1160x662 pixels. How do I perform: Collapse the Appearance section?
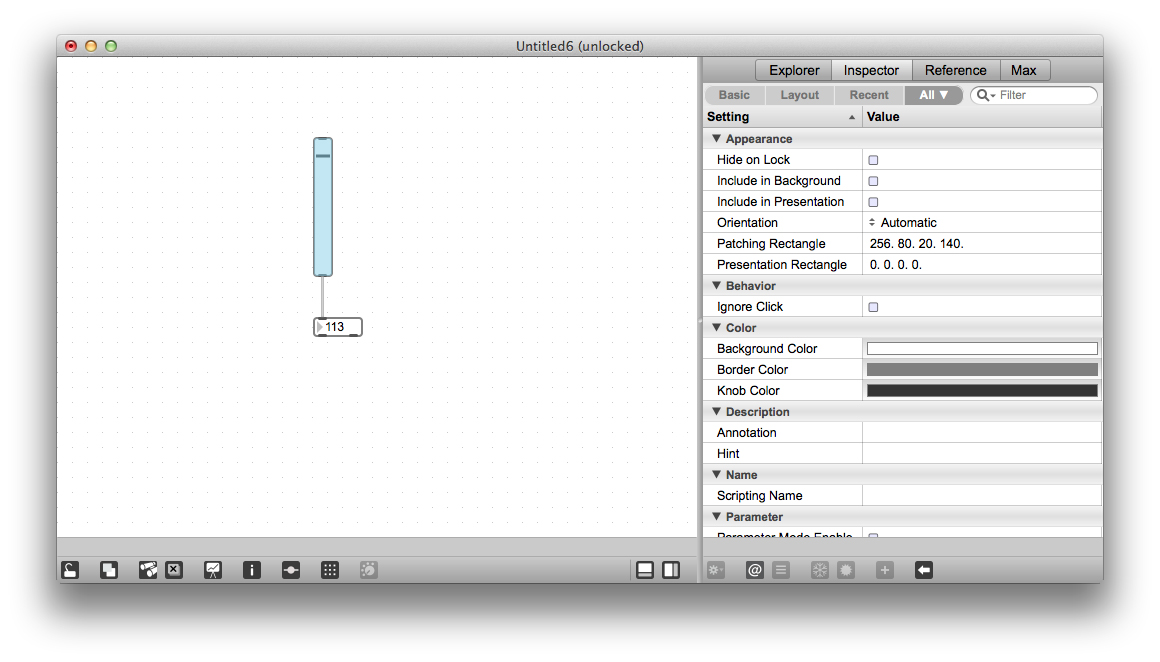click(x=716, y=138)
